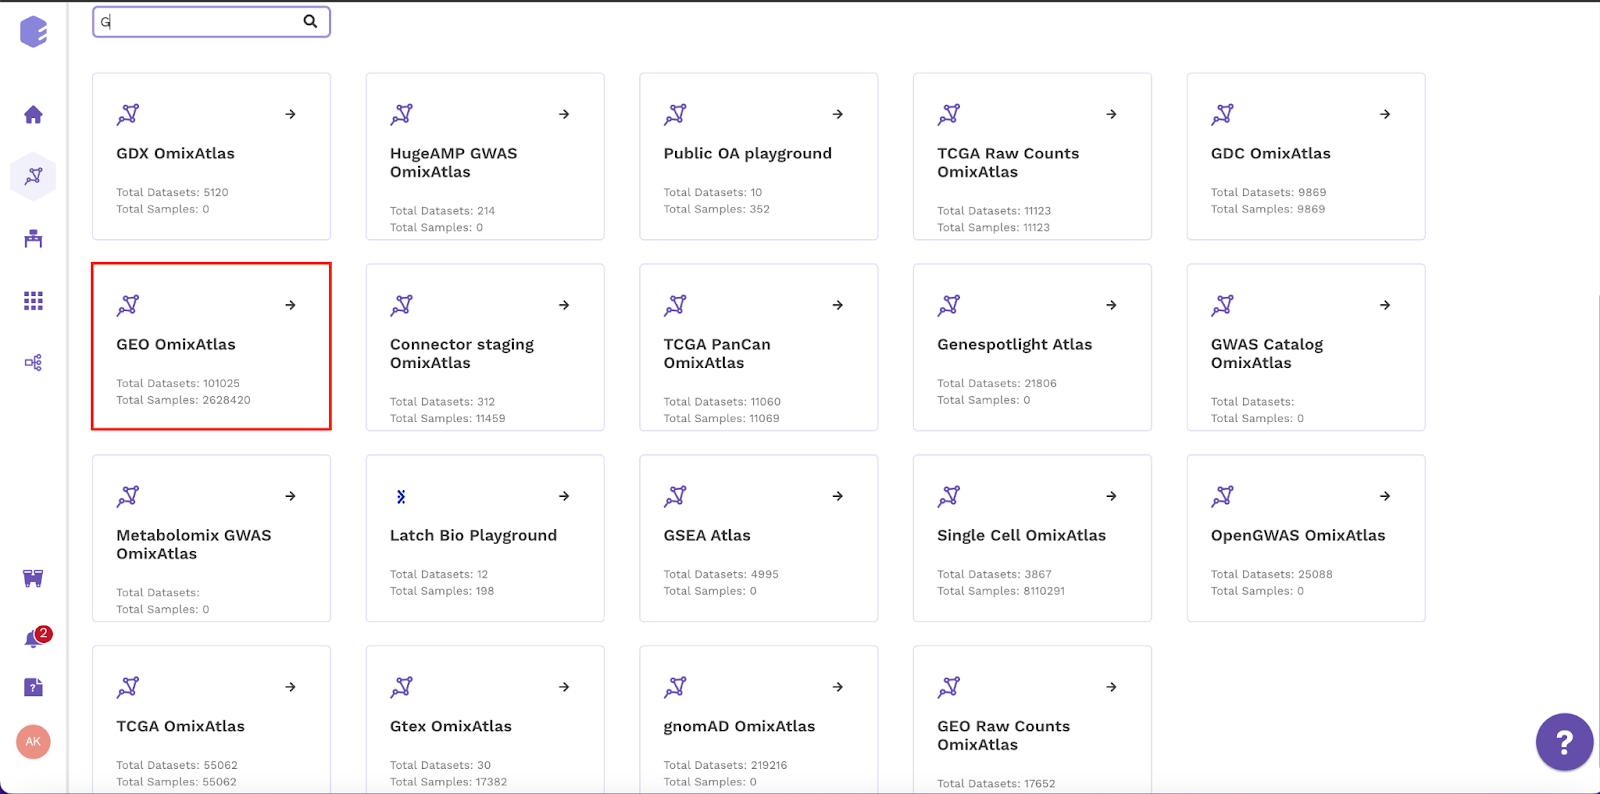
Task: Open the HugeAMP GWAS OmixAtlas title
Action: pos(454,162)
